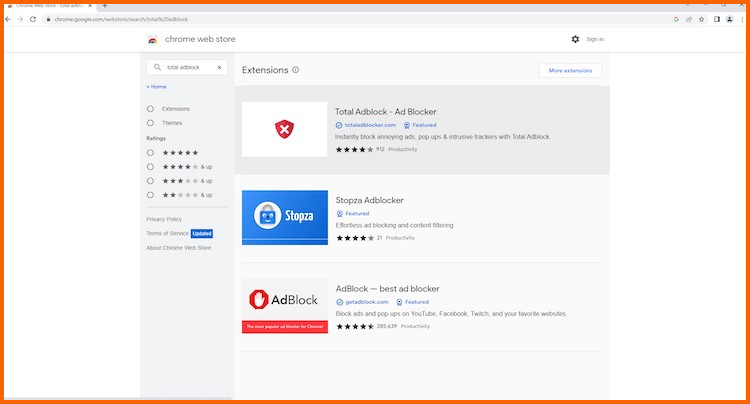Click Productivity label under Stopza
Viewport: 750px width, 404px height.
pyautogui.click(x=400, y=238)
